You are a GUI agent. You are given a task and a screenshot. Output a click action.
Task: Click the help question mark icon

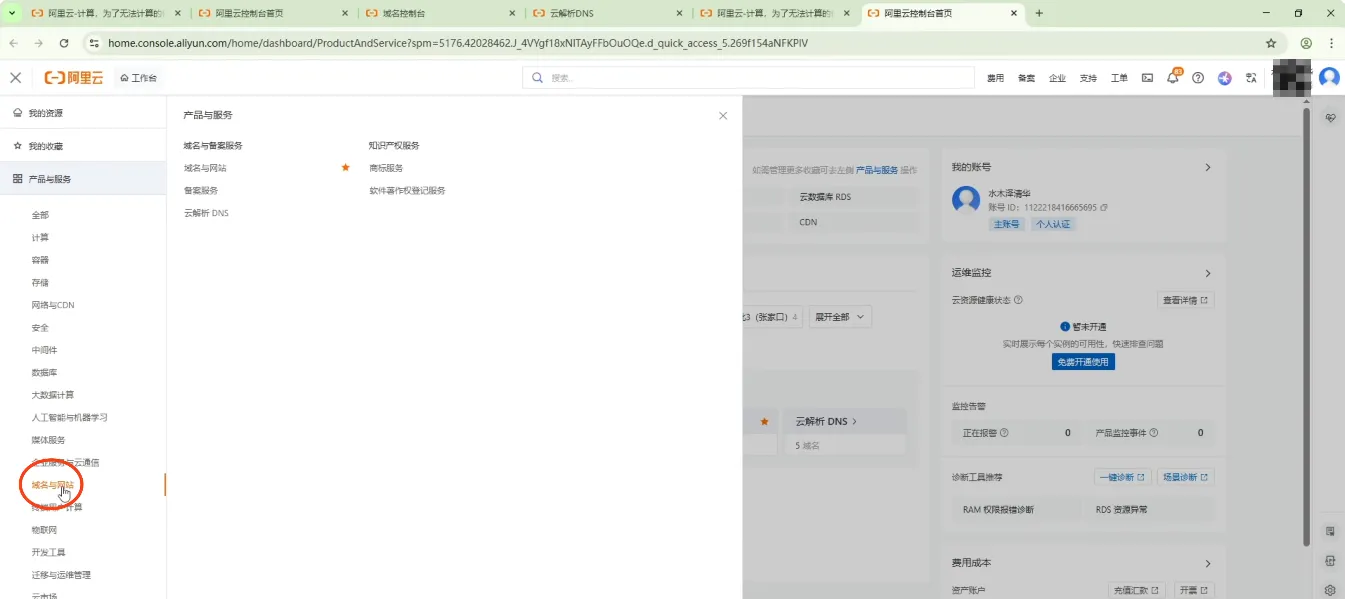(1198, 78)
